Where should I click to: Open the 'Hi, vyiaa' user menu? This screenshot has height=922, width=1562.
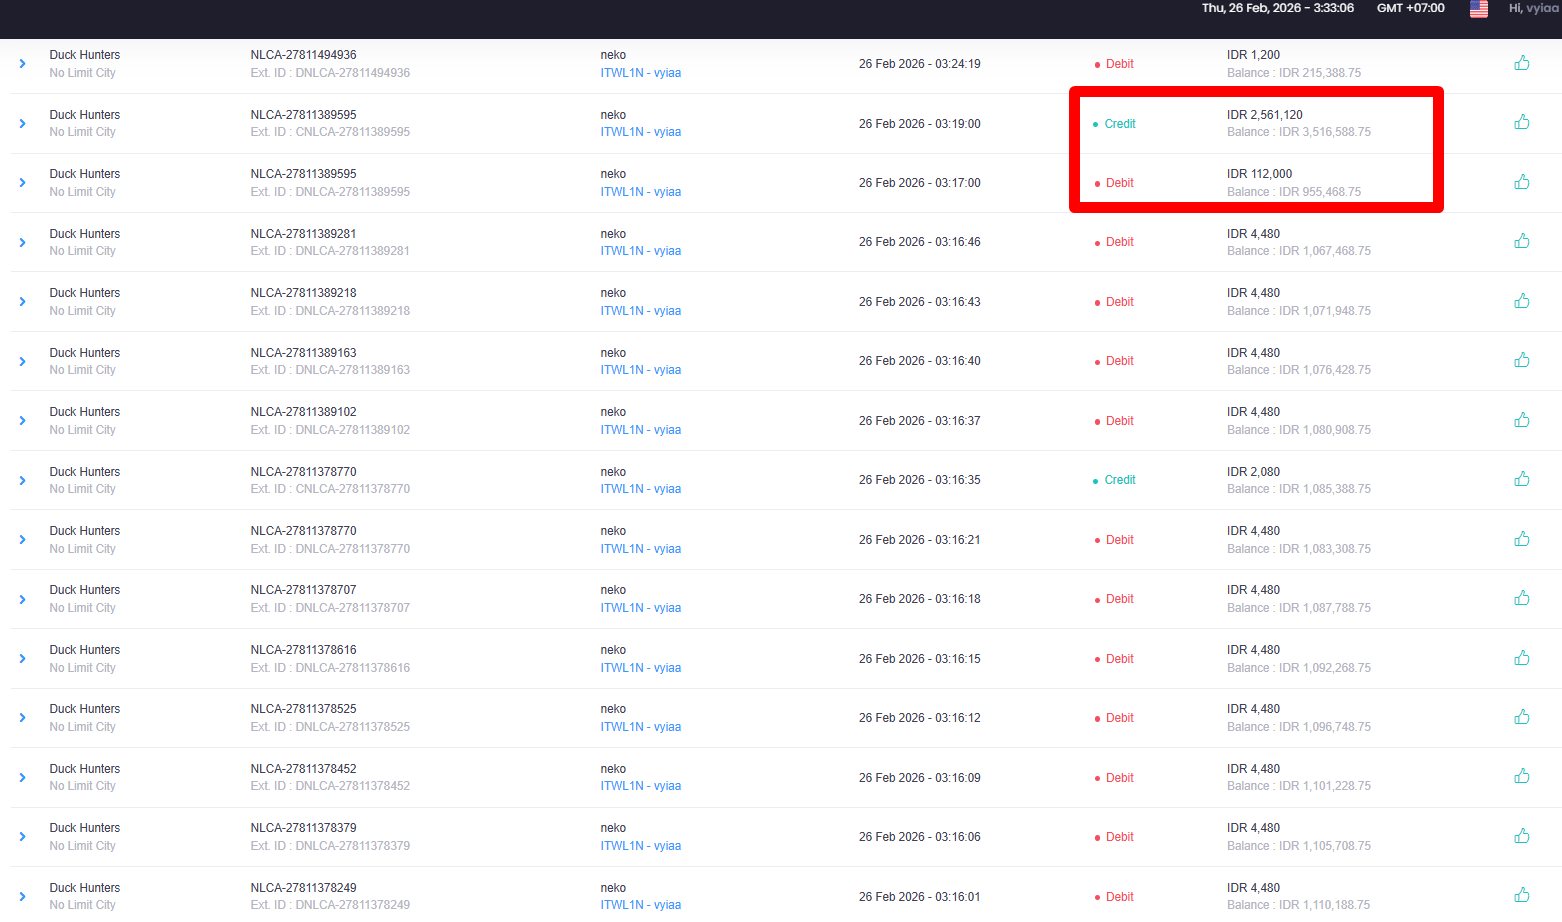pyautogui.click(x=1534, y=8)
